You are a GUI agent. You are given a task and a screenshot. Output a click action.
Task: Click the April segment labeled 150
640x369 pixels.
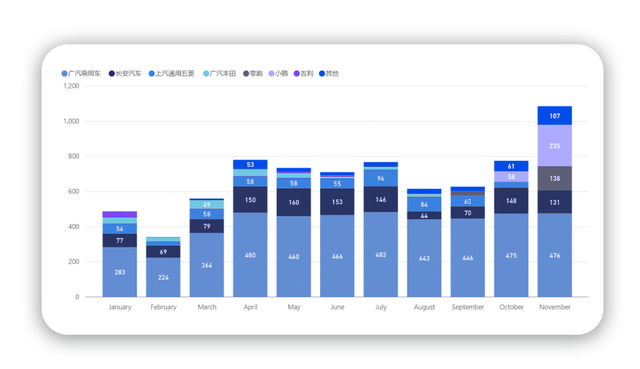tap(250, 200)
